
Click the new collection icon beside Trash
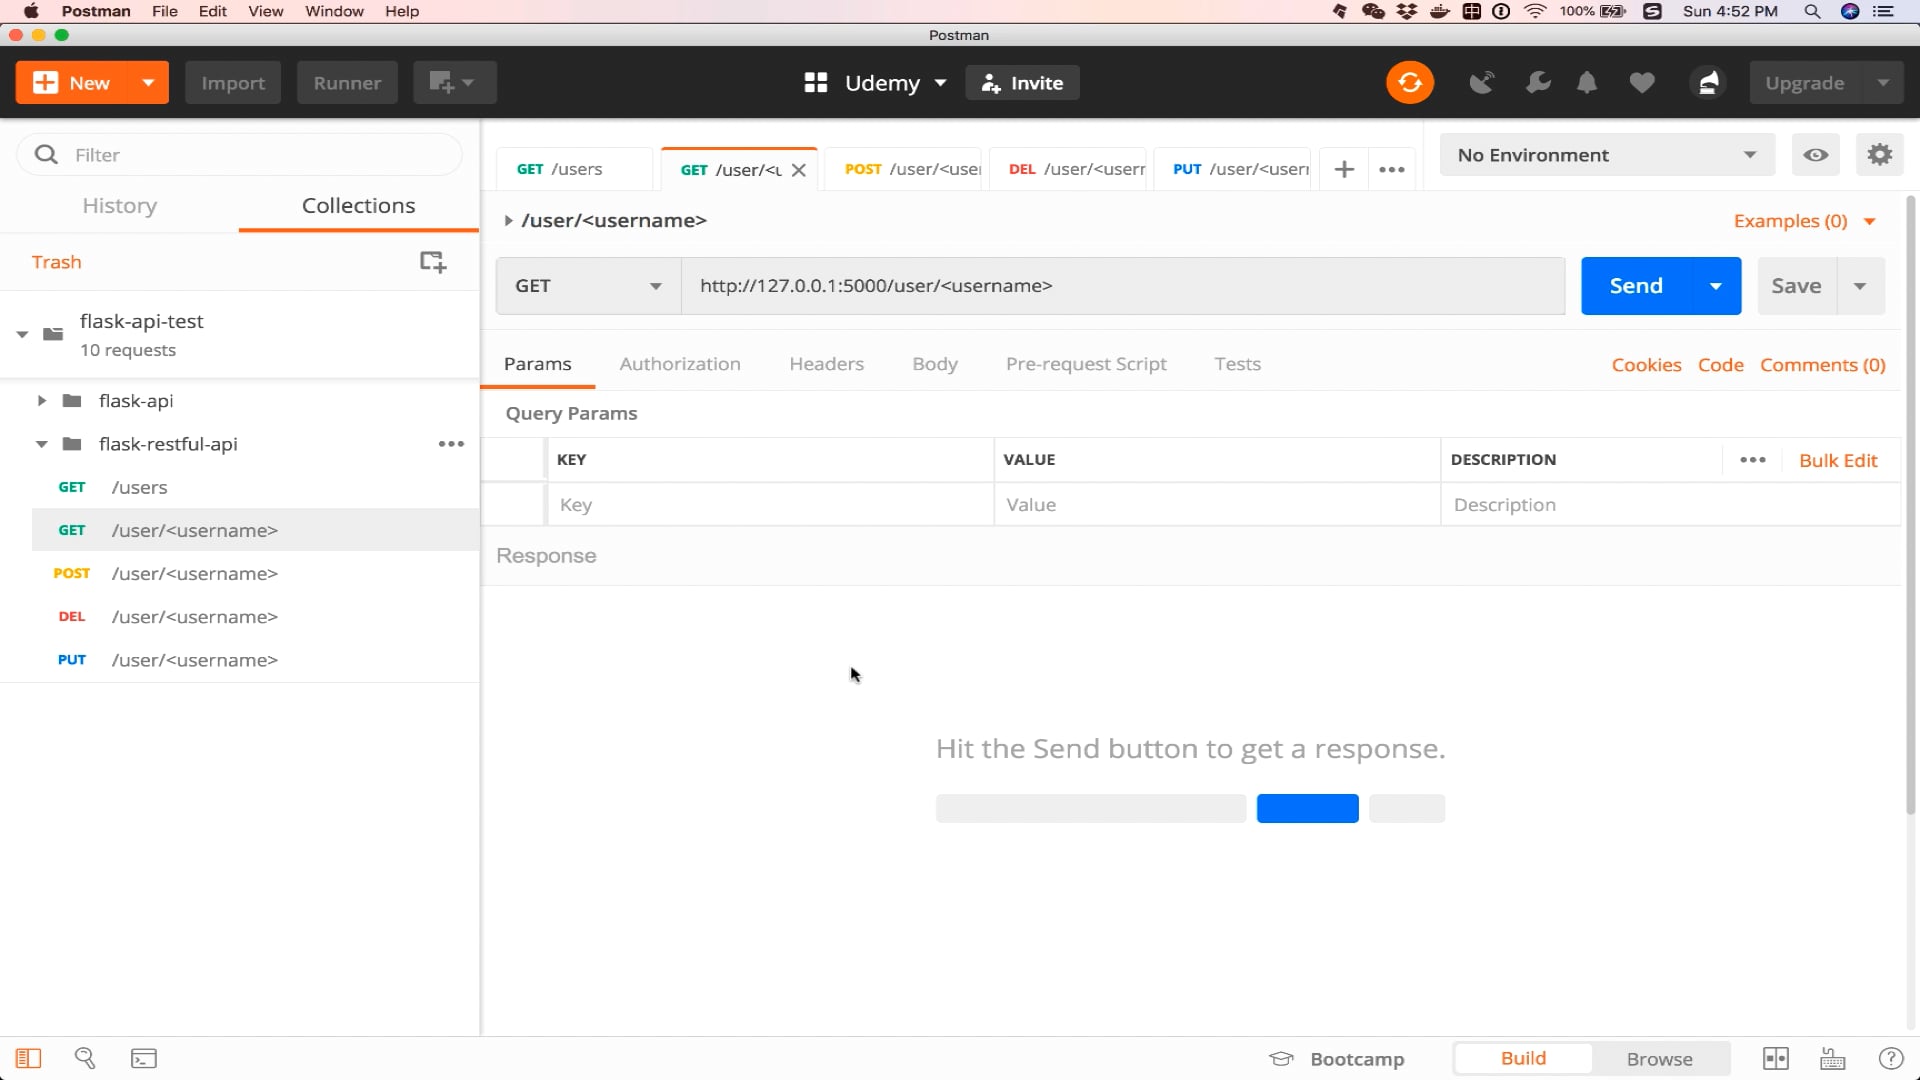pos(432,262)
